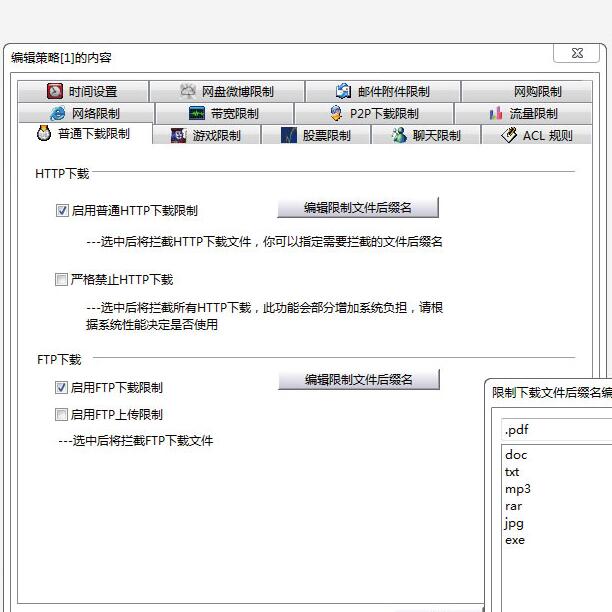Screen dimensions: 612x612
Task: Switch to the 带宽限制 tab
Action: 224,114
